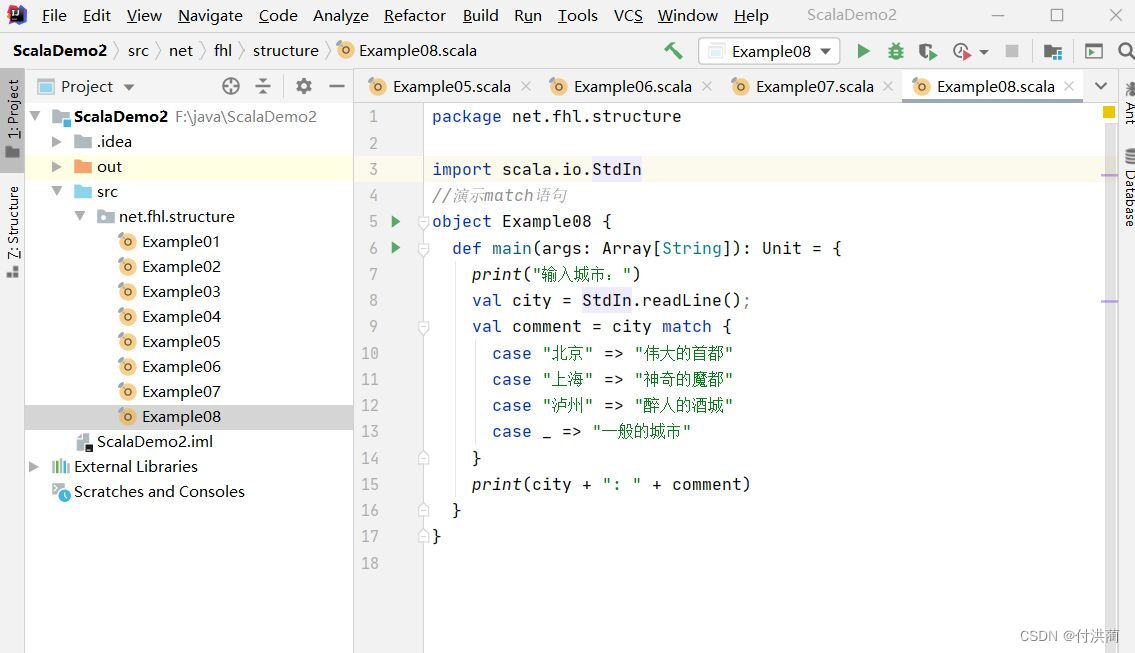Viewport: 1135px width, 653px height.
Task: Hide the Project panel with minus icon
Action: click(337, 86)
